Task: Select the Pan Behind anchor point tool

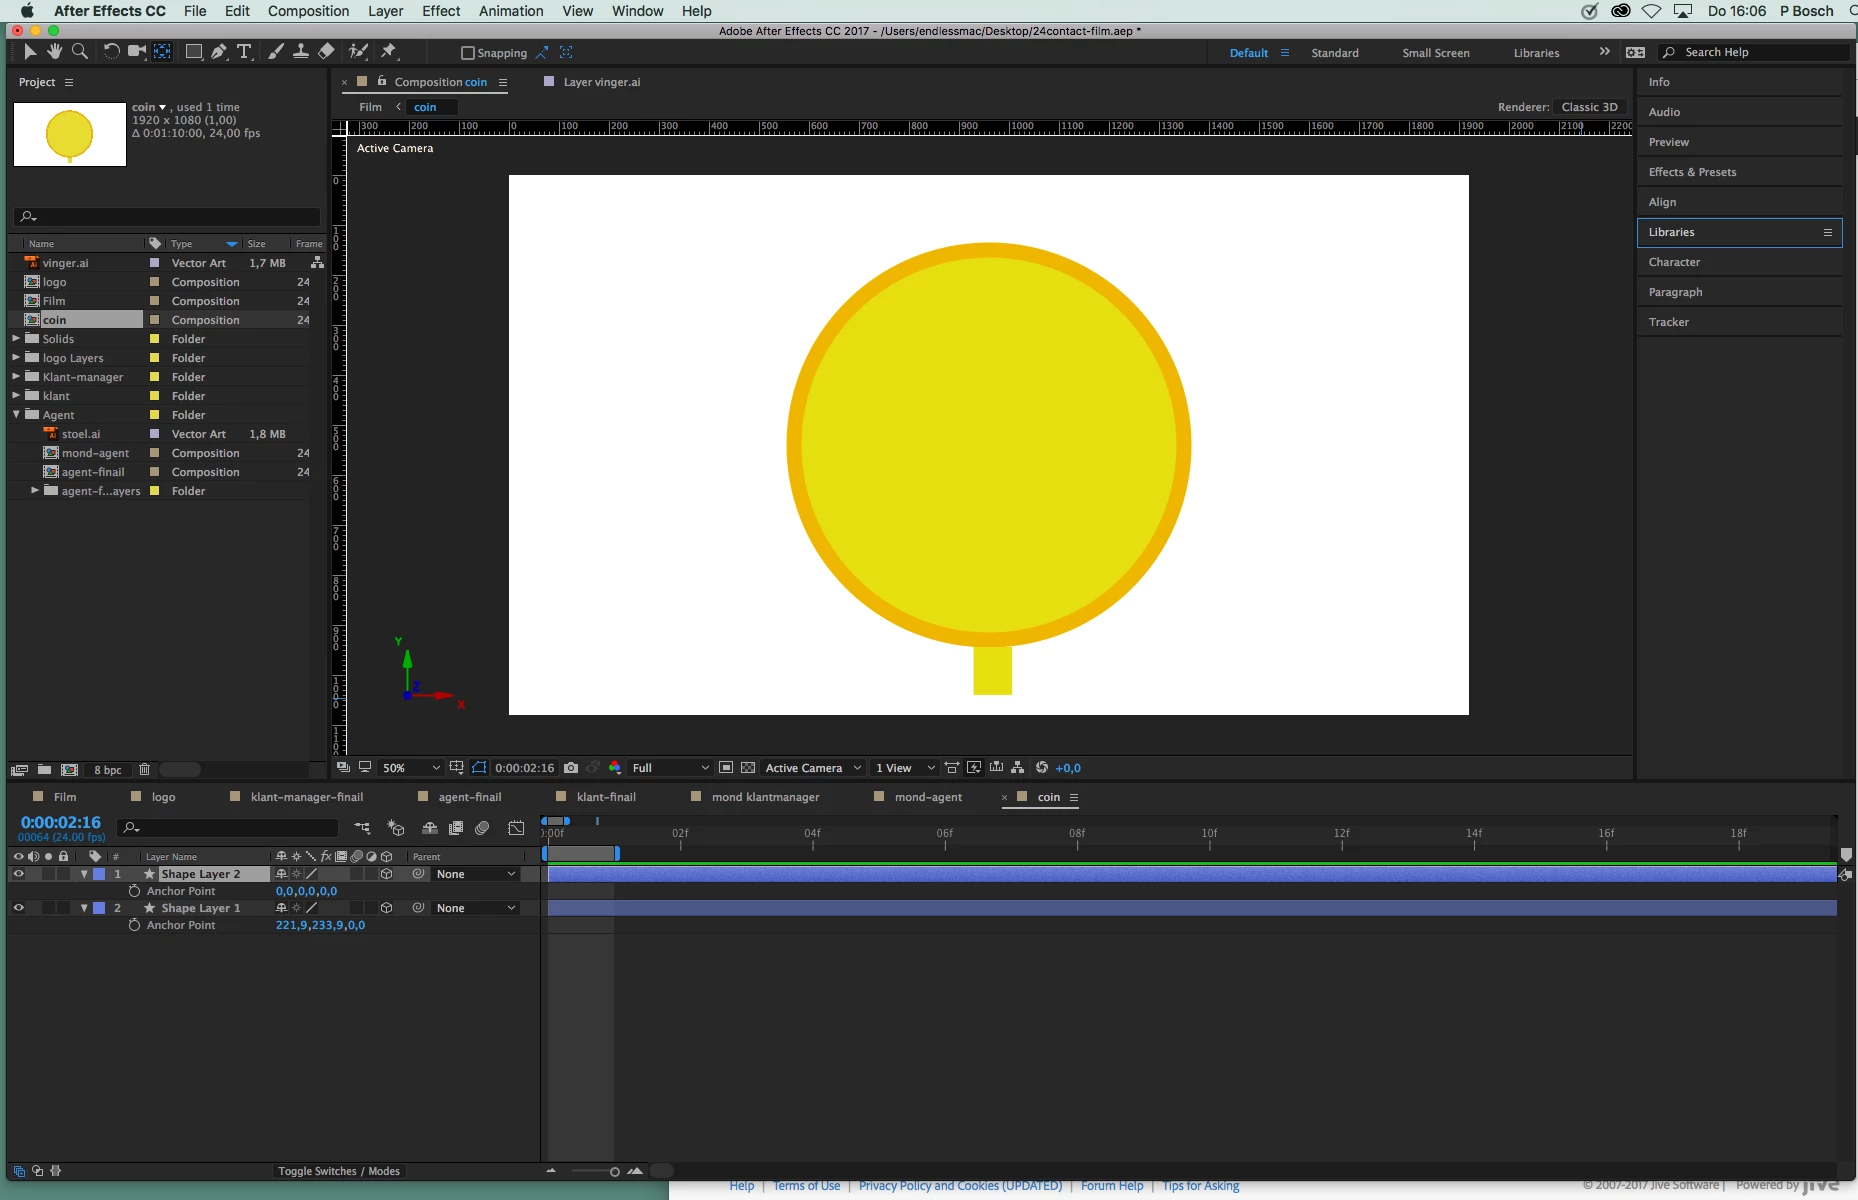Action: (x=162, y=52)
